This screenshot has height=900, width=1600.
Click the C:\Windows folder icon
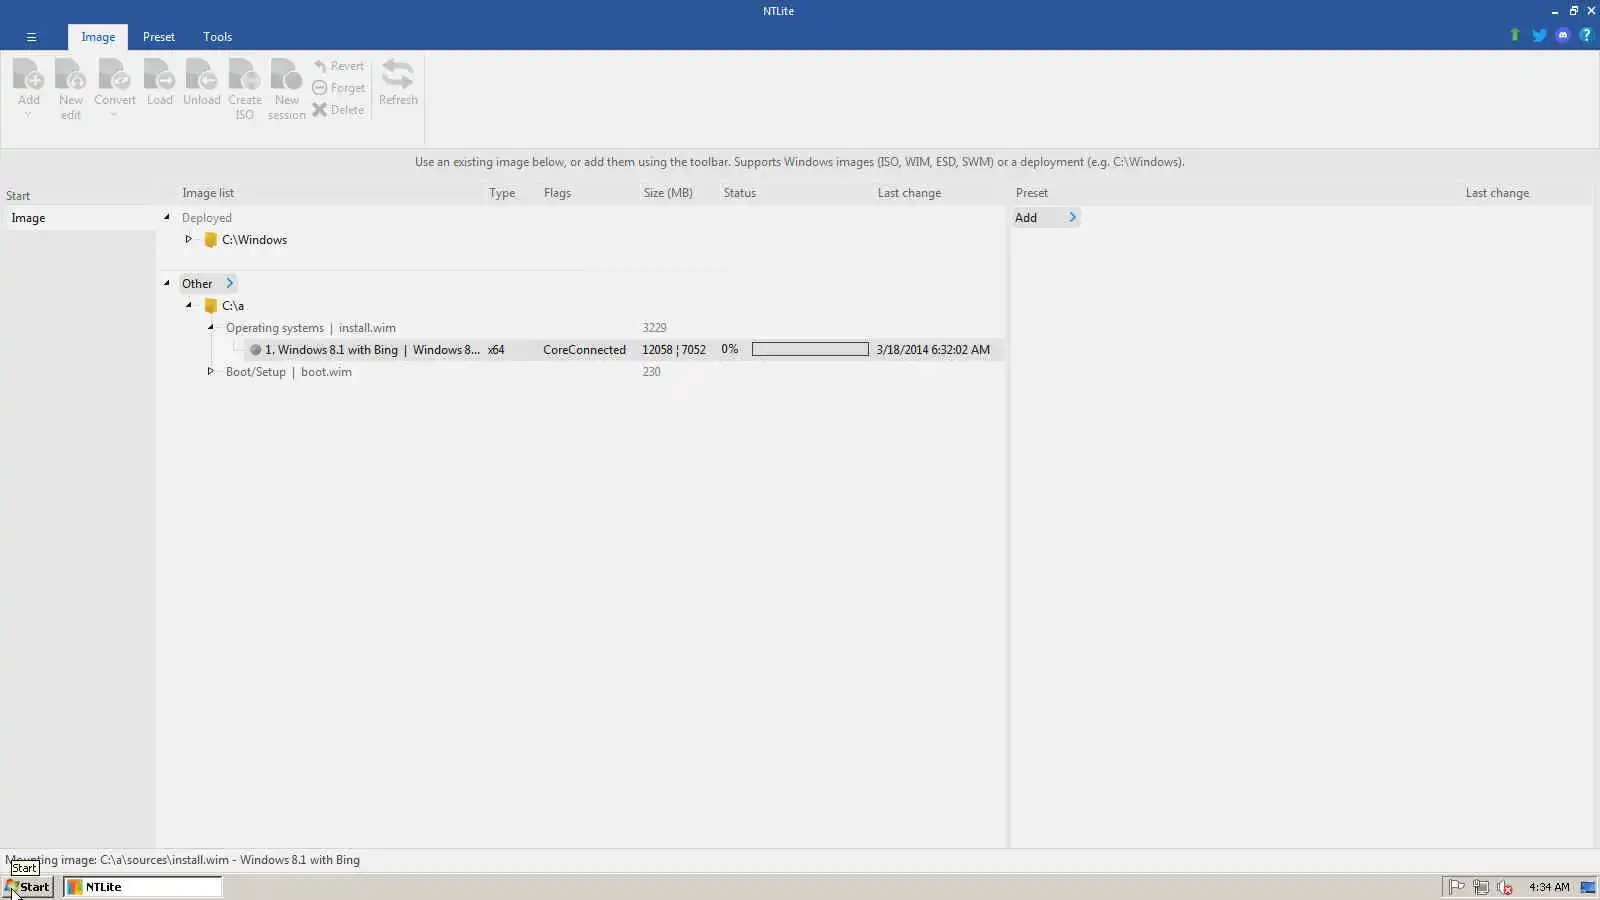[211, 240]
